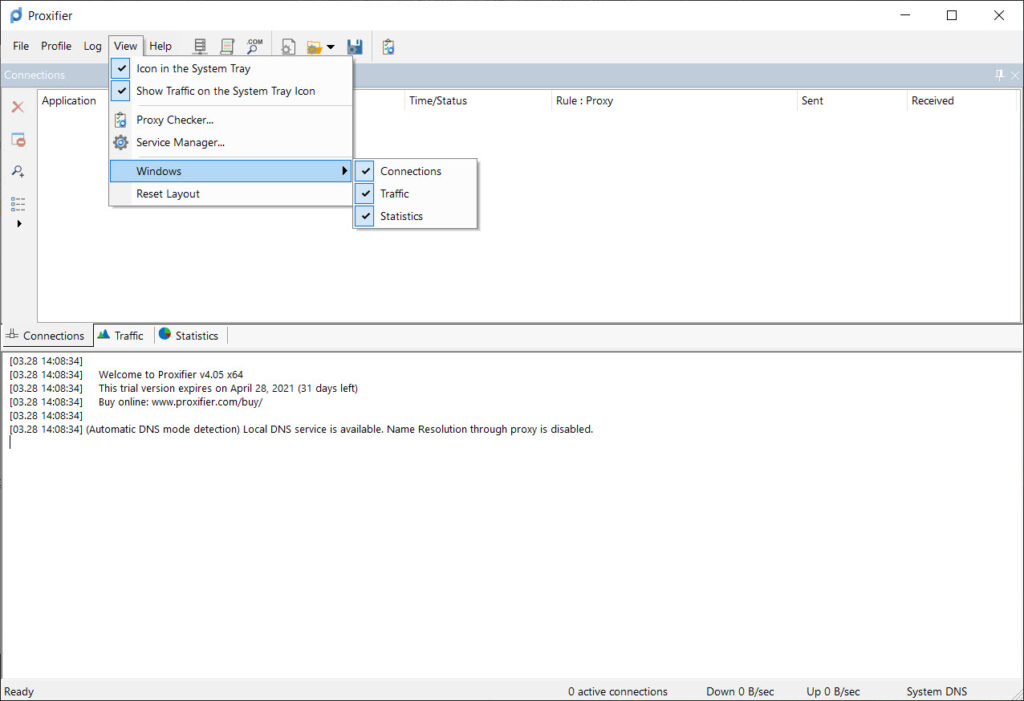Image resolution: width=1024 pixels, height=701 pixels.
Task: Open Service Manager... from View menu
Action: pos(231,142)
